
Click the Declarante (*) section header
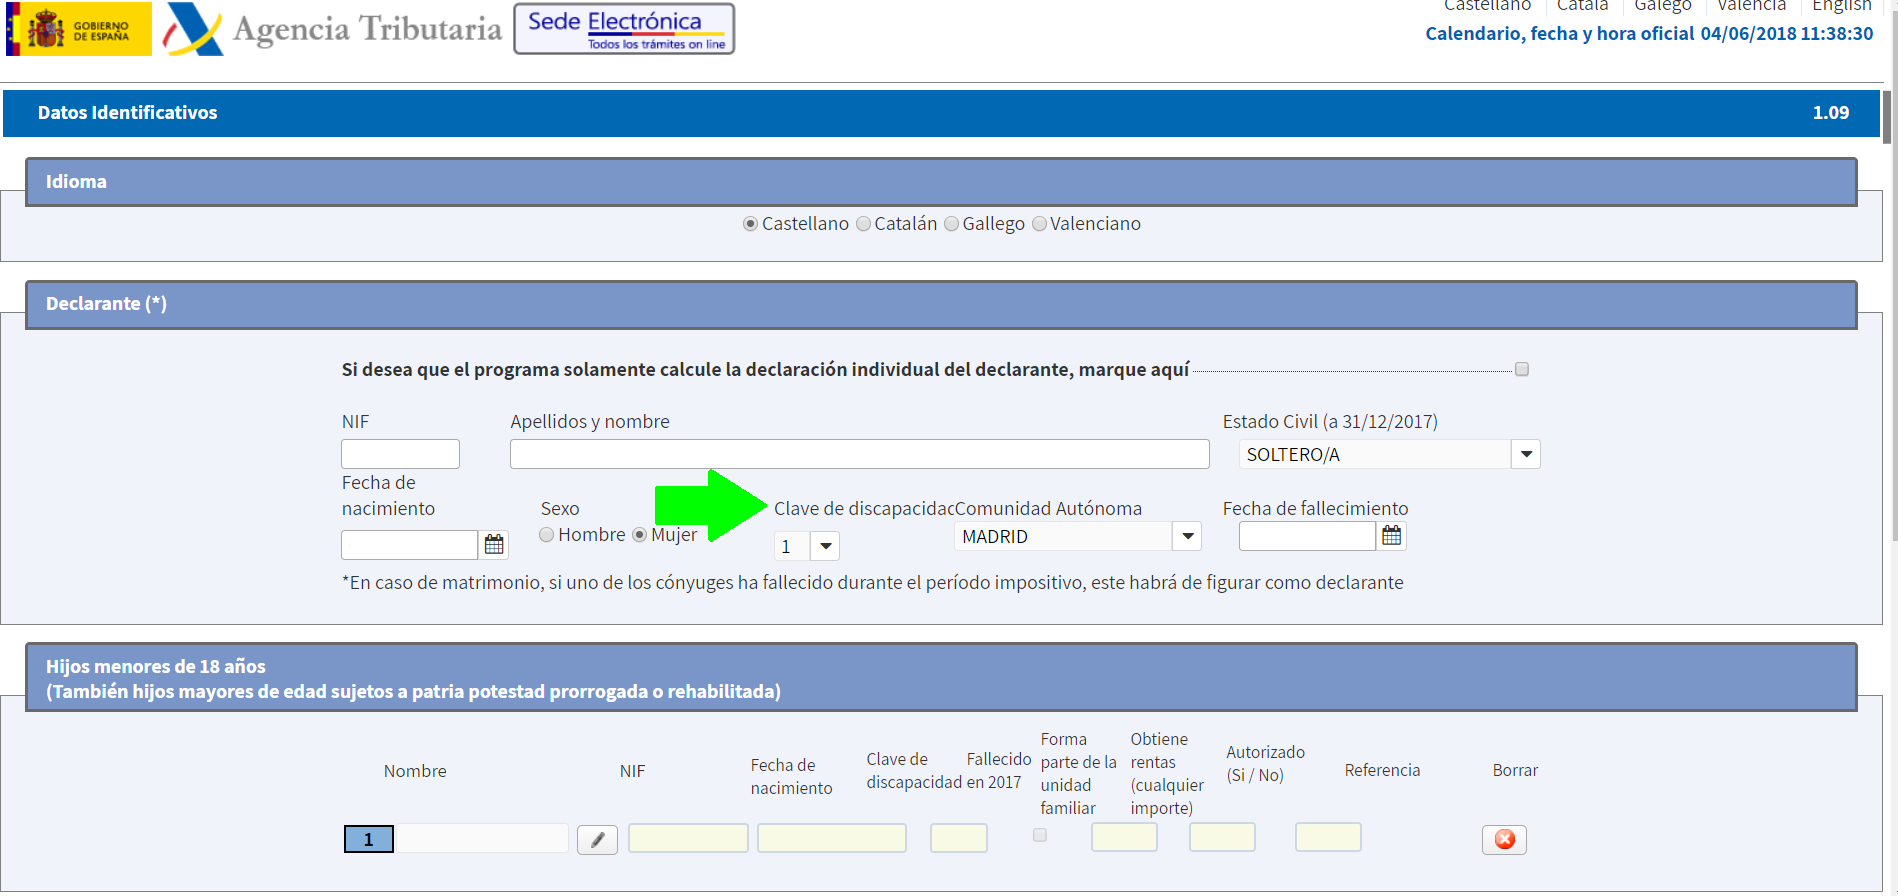pyautogui.click(x=941, y=304)
